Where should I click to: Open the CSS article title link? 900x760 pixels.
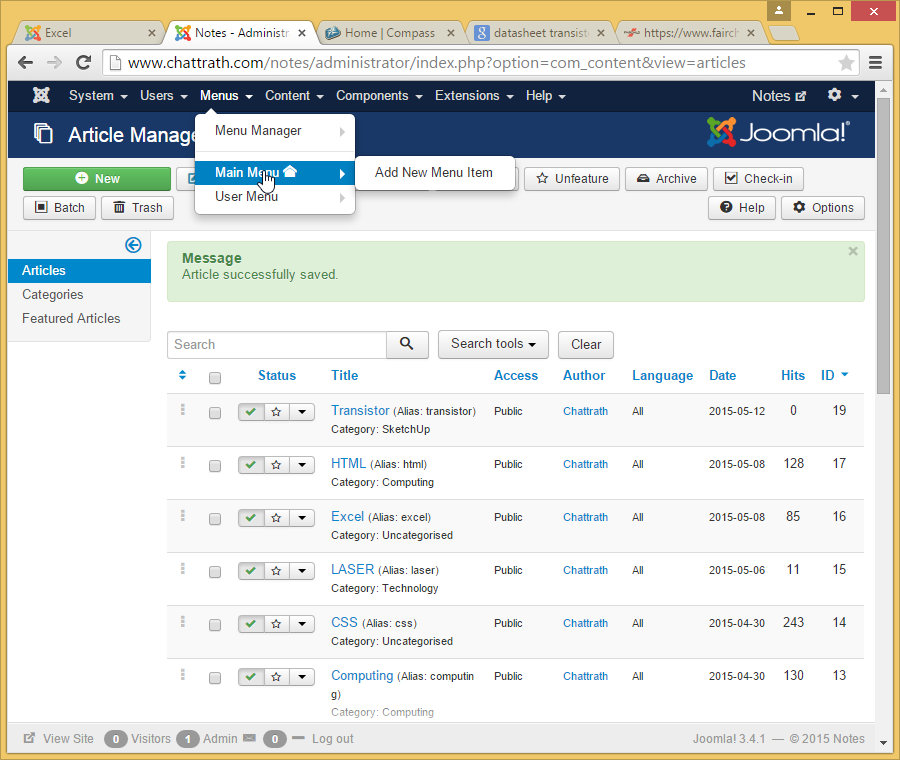[x=344, y=622]
